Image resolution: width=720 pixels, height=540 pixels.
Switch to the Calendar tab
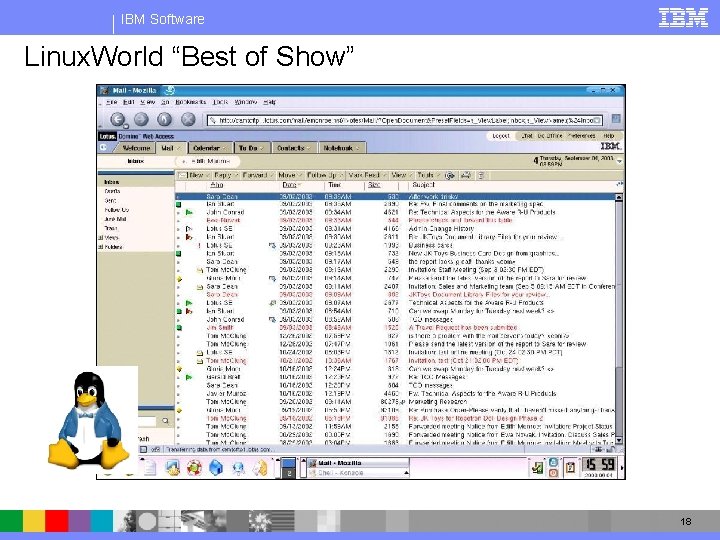coord(209,148)
